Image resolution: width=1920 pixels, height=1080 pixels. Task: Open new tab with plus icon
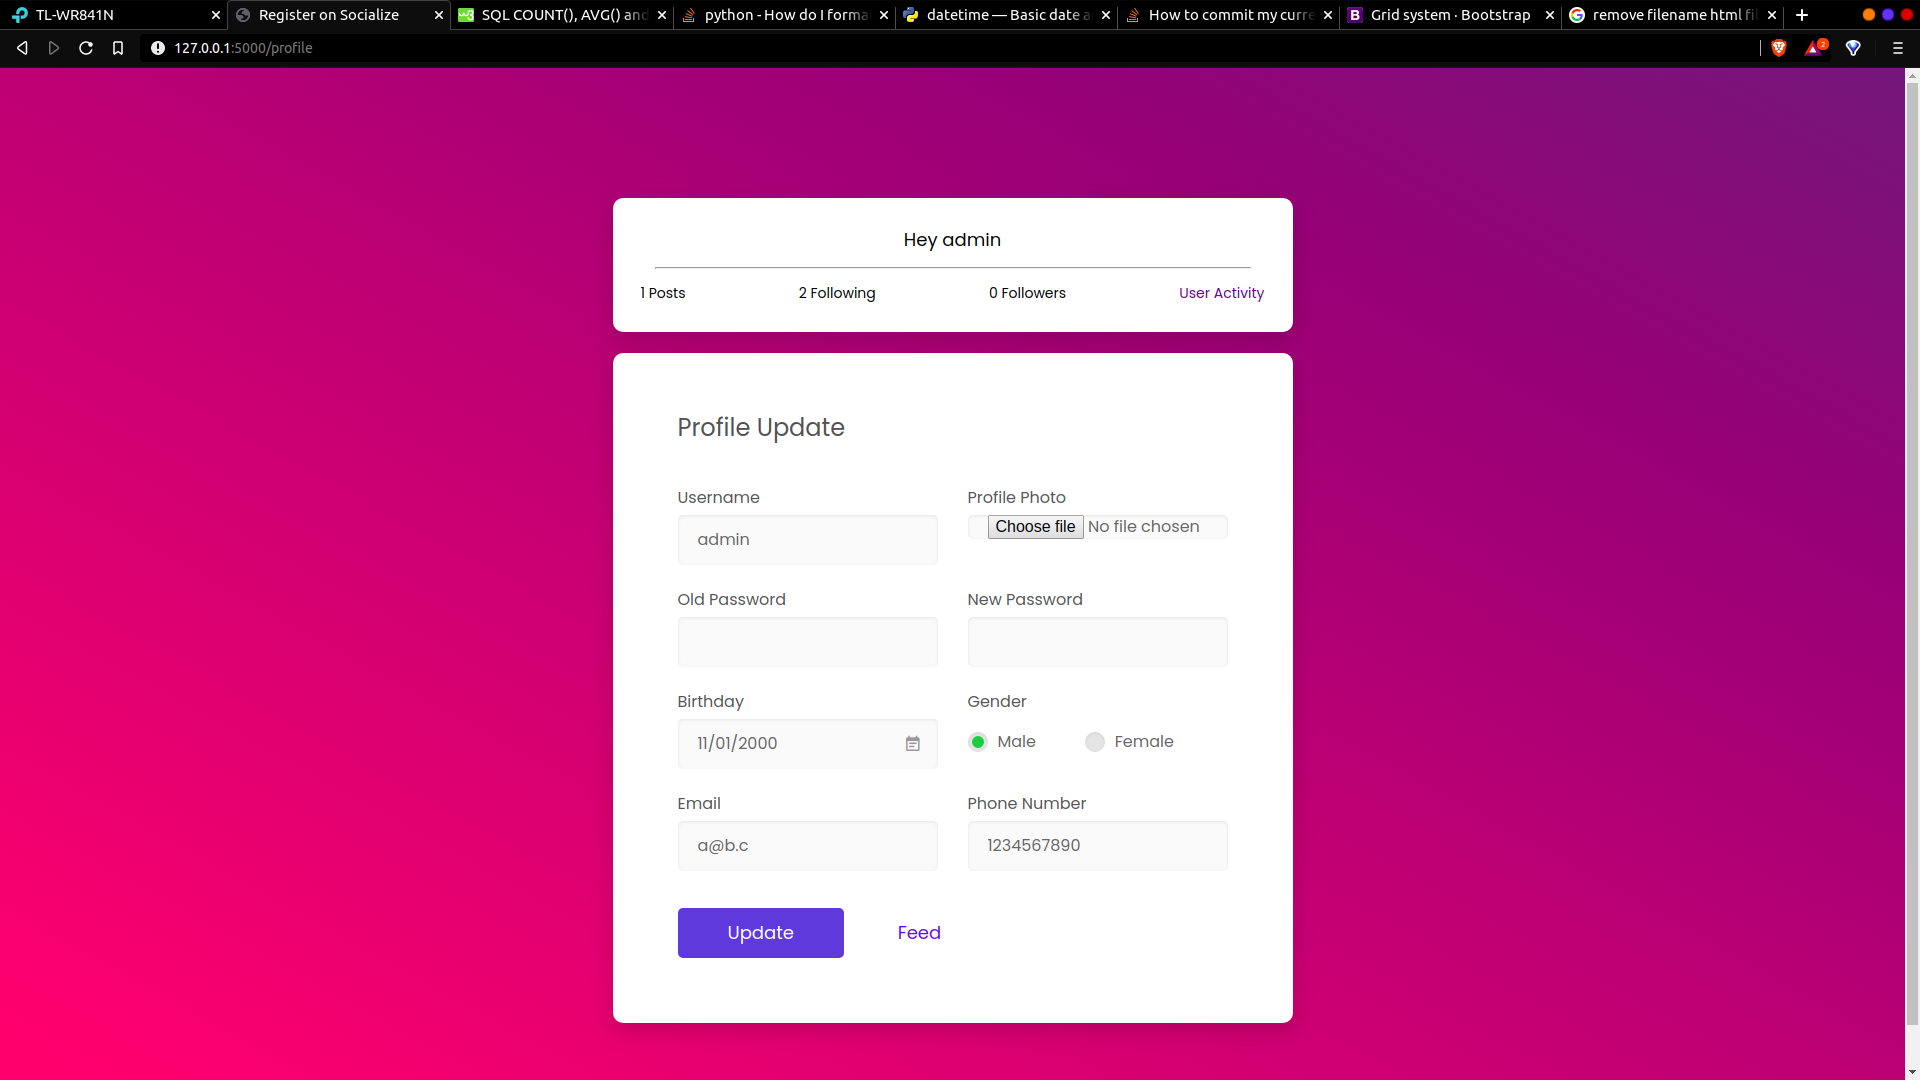pos(1802,15)
